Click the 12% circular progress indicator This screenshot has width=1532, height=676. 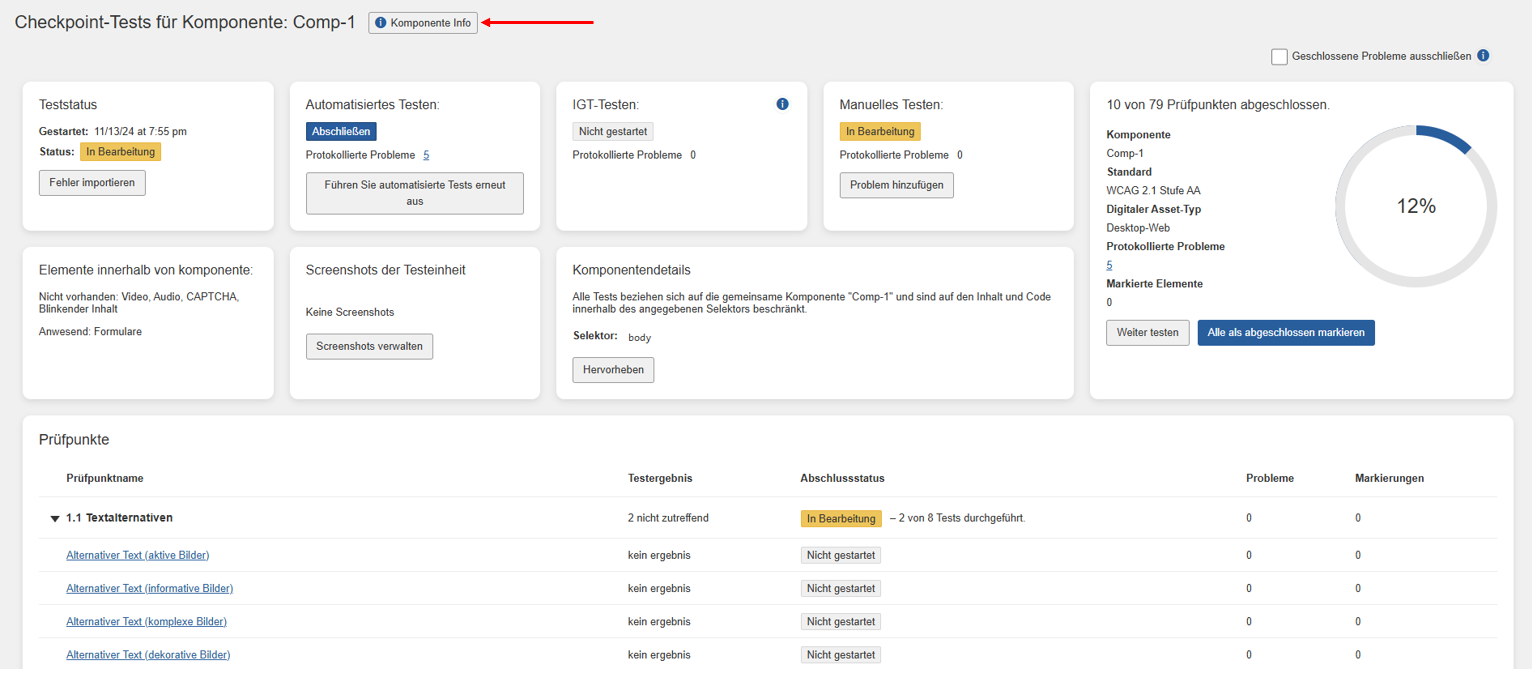point(1415,207)
